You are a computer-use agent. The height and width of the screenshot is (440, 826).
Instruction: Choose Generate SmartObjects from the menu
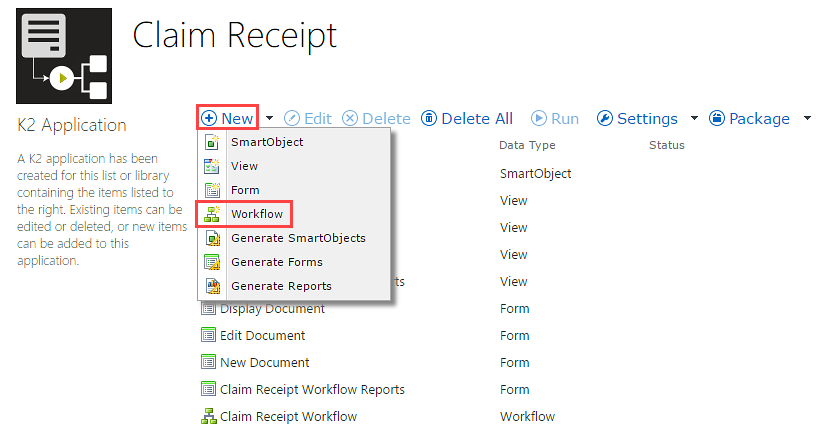click(x=298, y=238)
